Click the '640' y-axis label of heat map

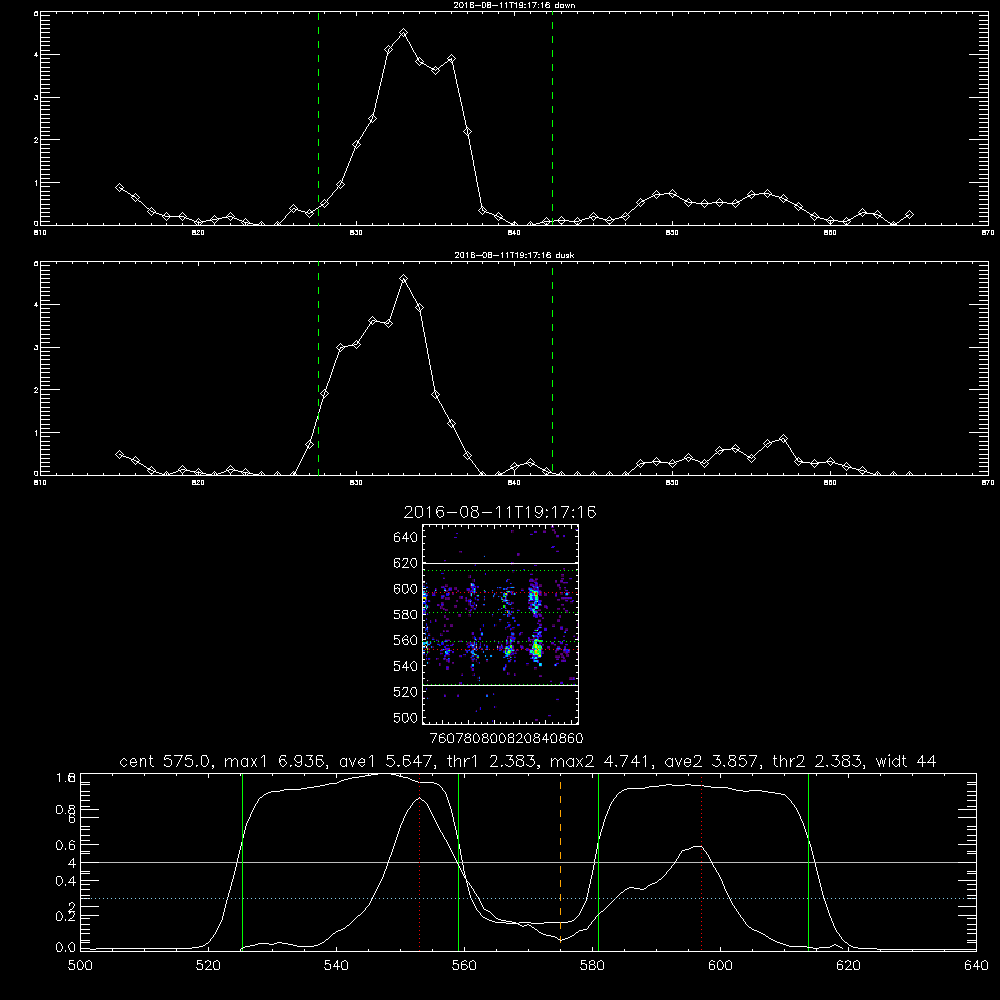pos(406,538)
